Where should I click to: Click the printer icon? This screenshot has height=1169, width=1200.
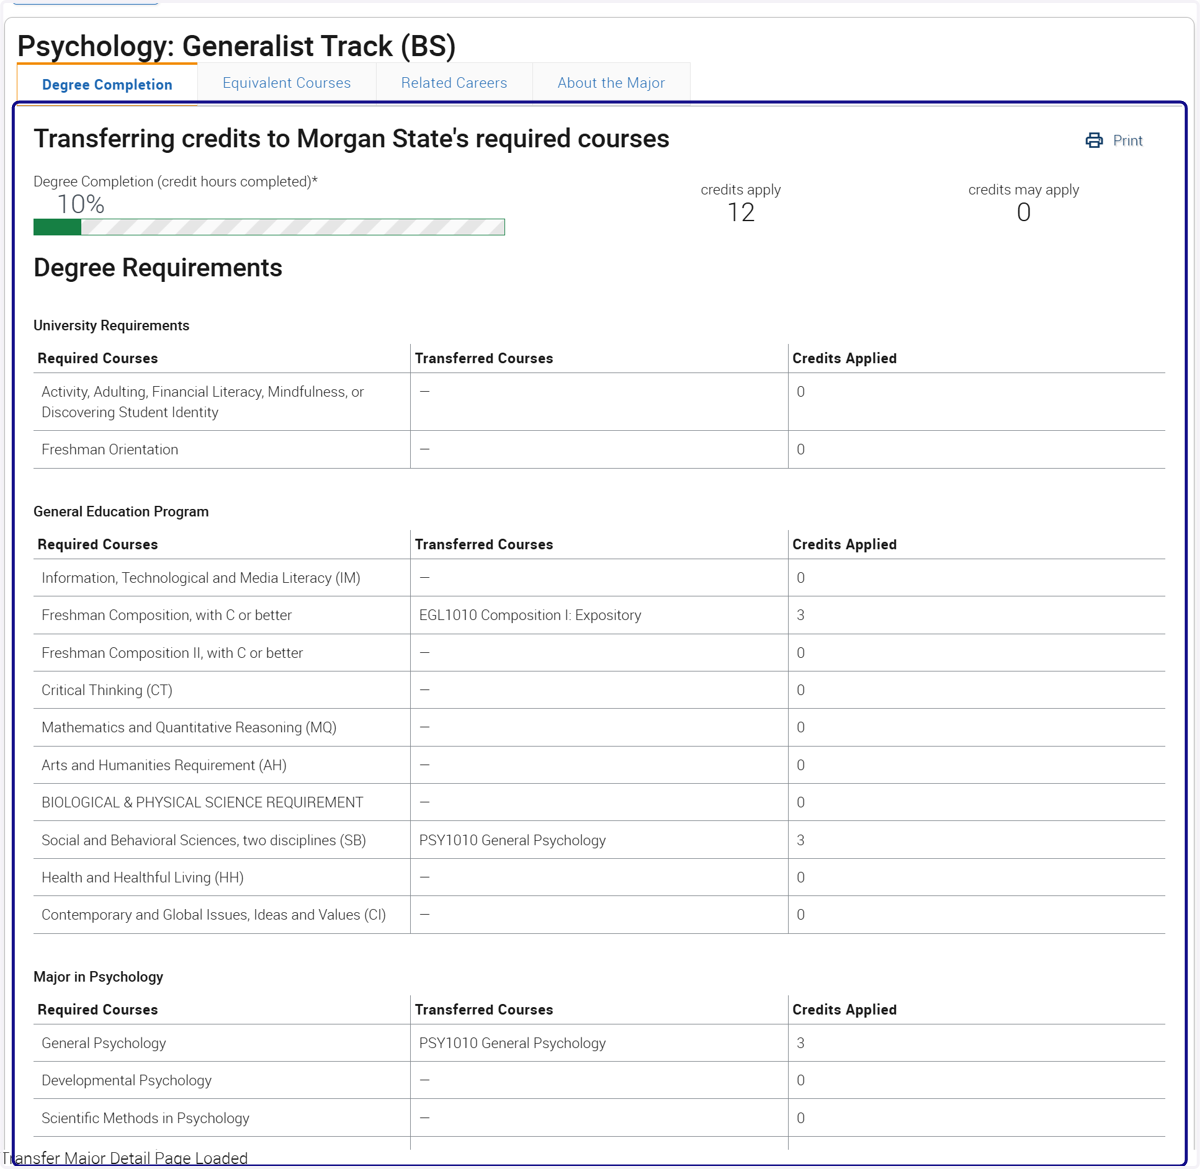coord(1094,141)
